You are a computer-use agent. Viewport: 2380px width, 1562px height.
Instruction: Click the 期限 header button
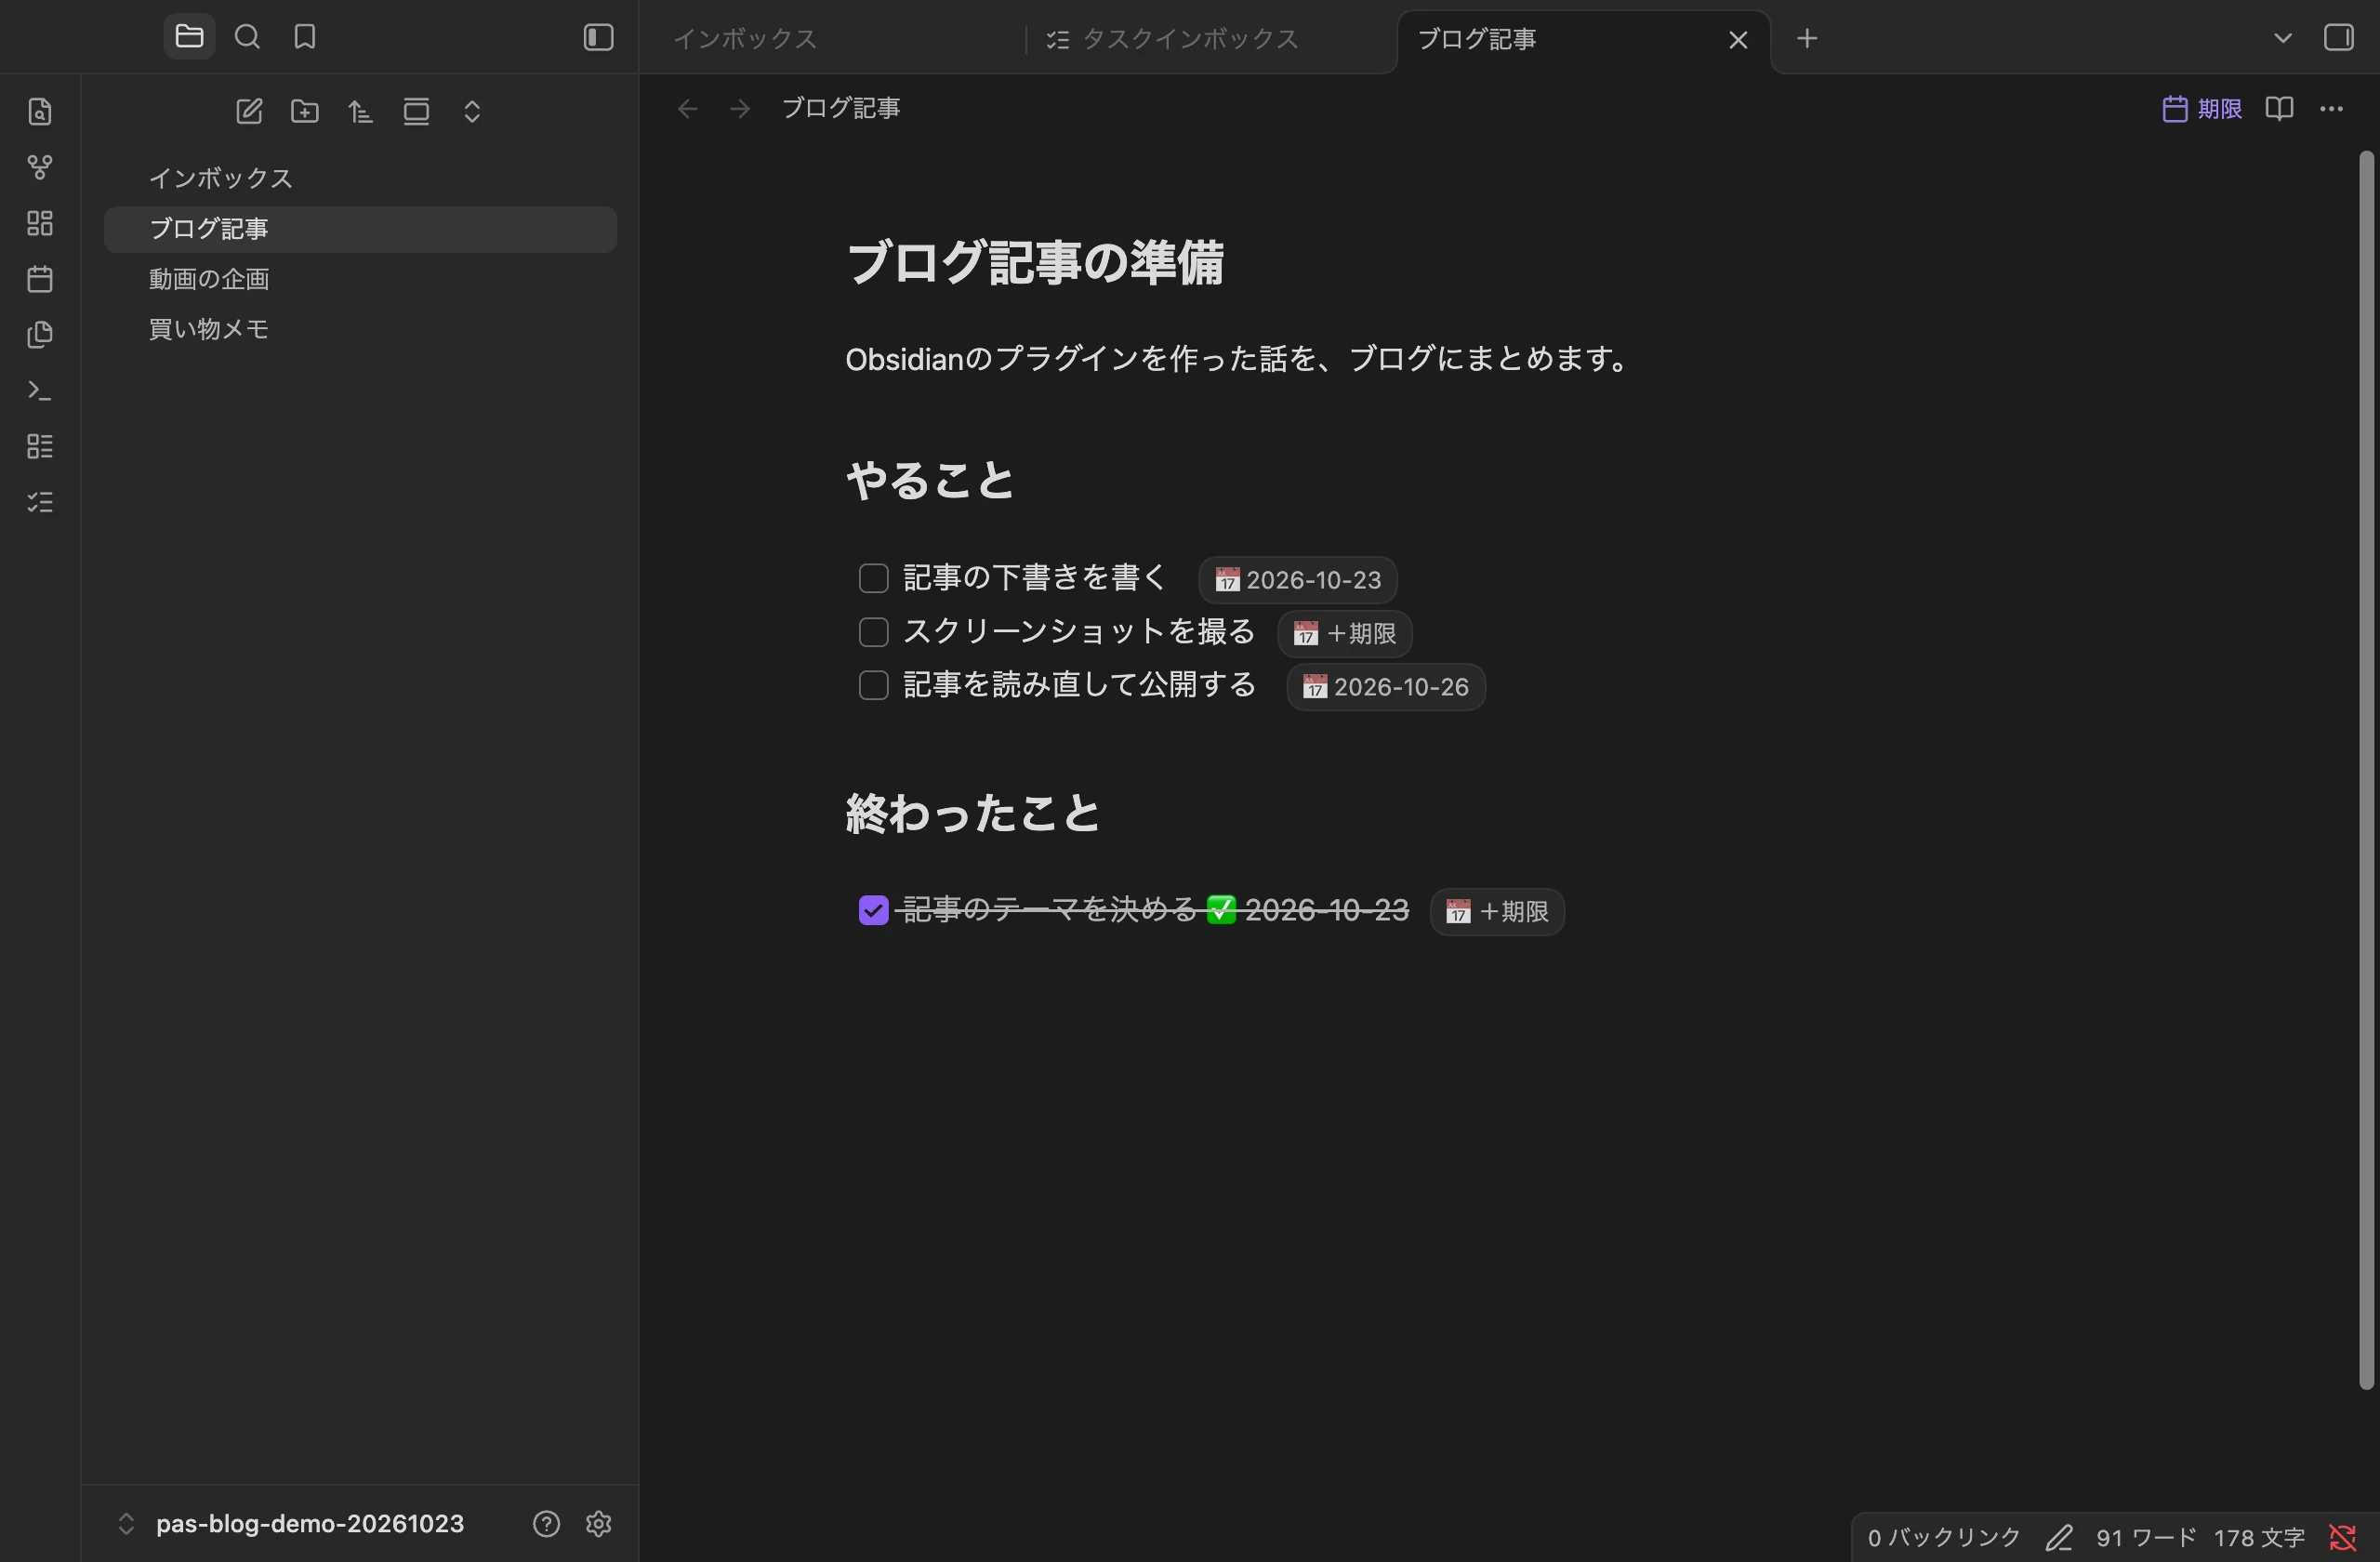click(2201, 109)
